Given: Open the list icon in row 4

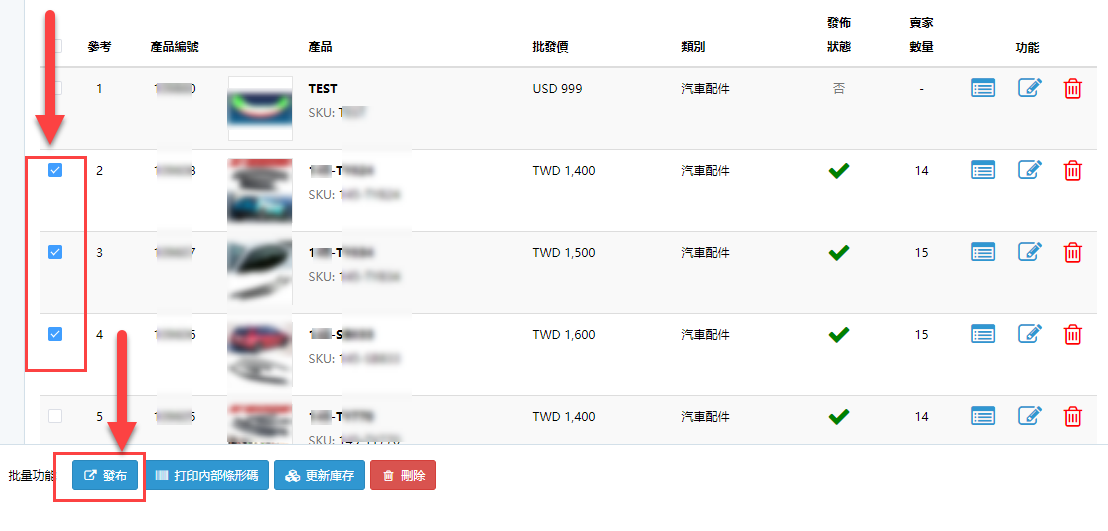Looking at the screenshot, I should pos(983,334).
